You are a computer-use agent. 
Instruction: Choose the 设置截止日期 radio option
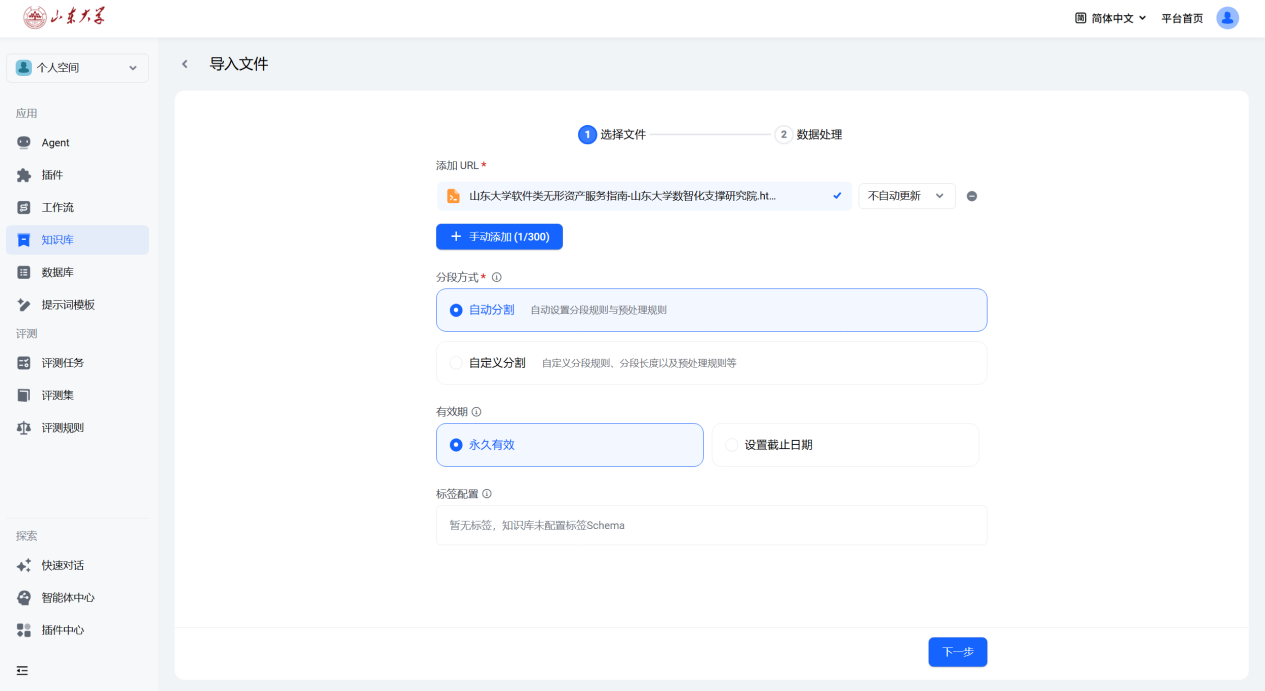[x=732, y=445]
